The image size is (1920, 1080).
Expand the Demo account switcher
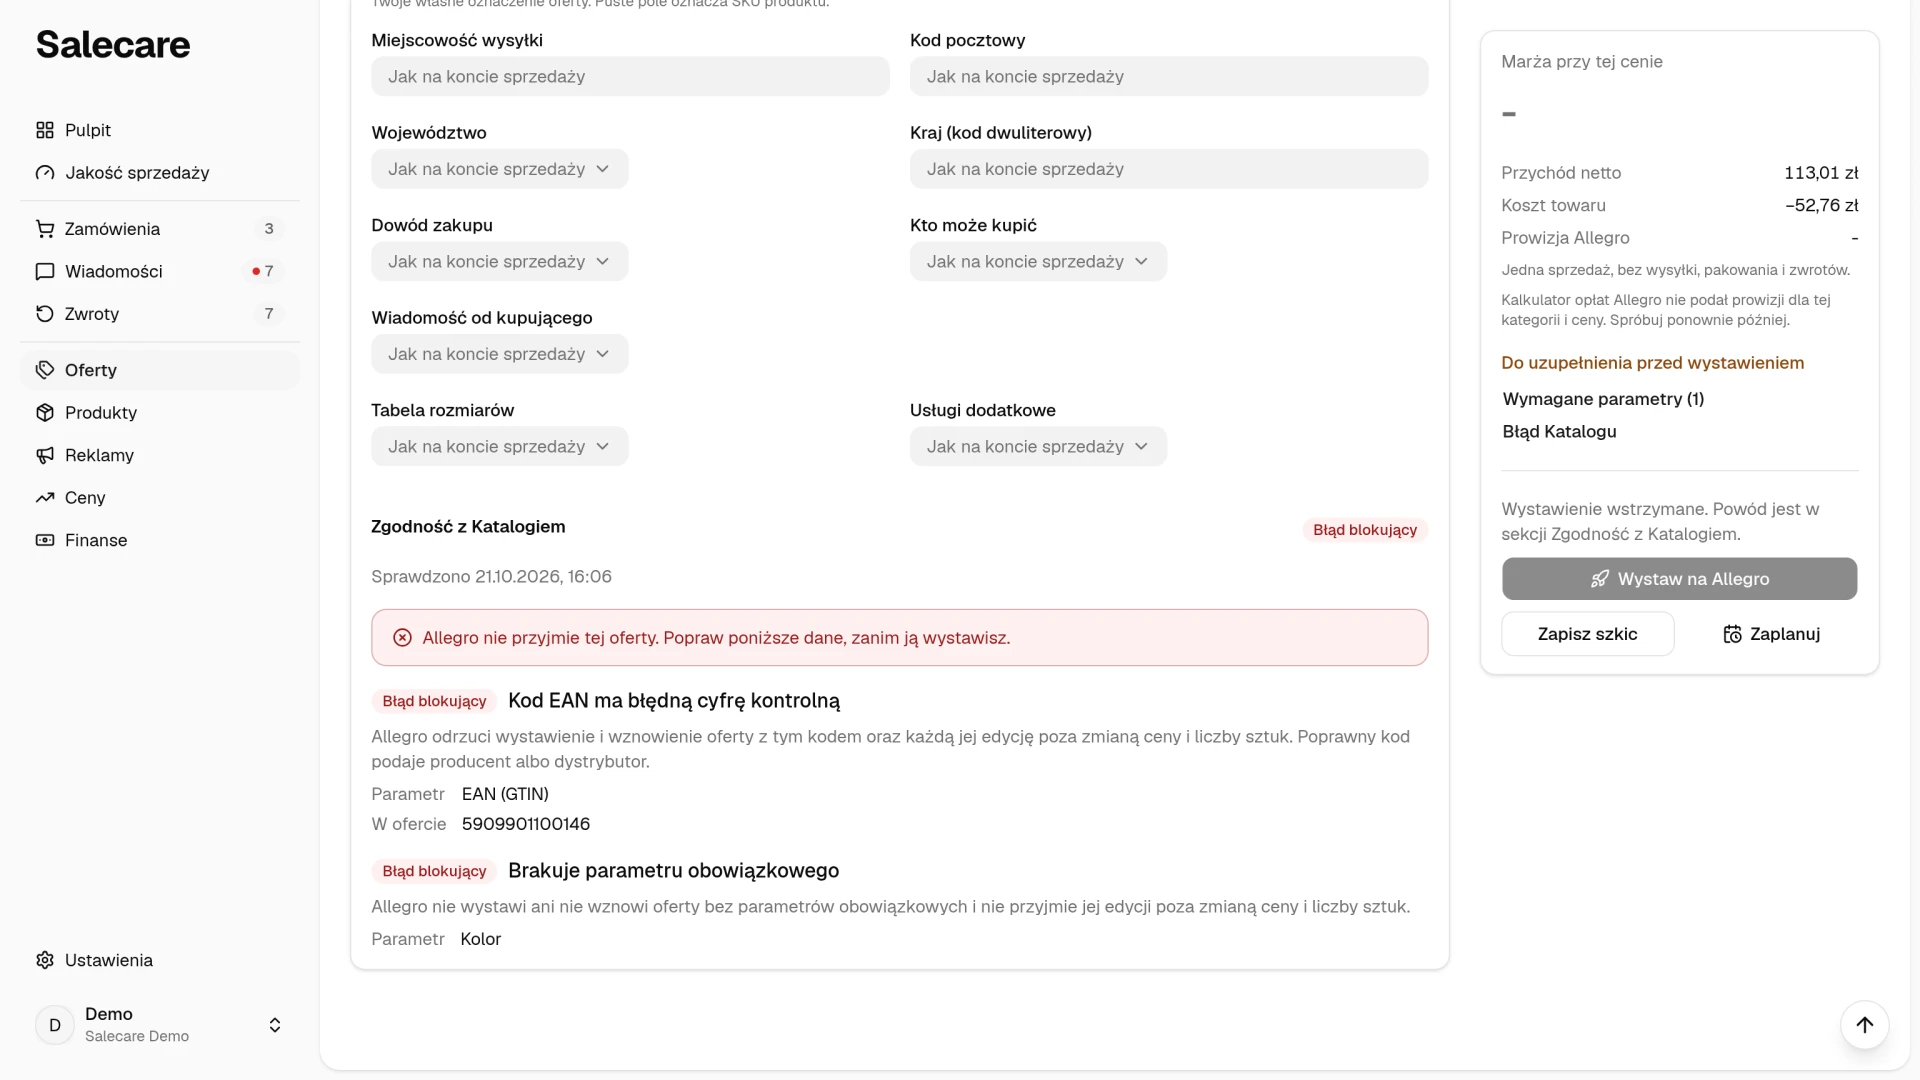pyautogui.click(x=160, y=1025)
